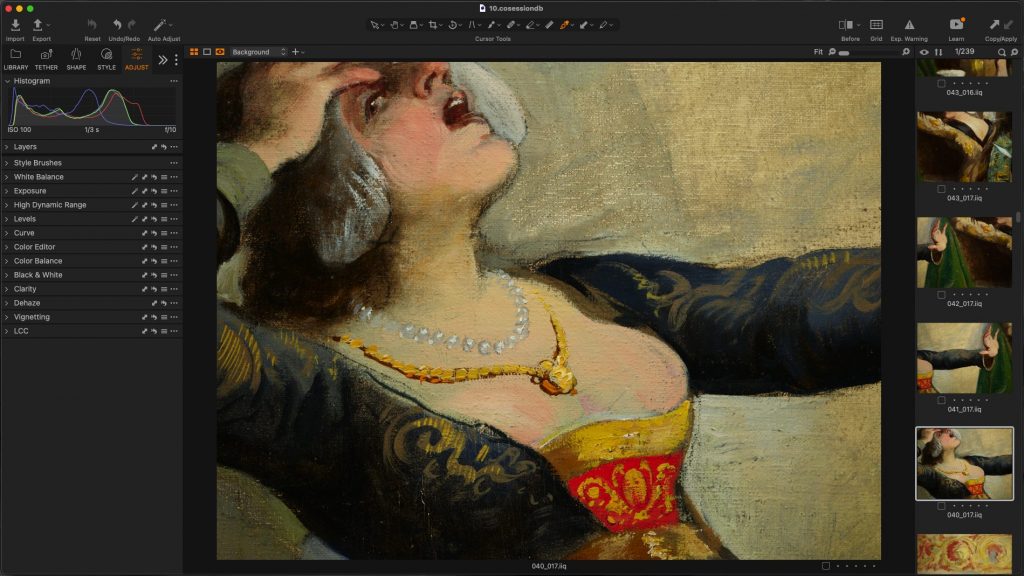Toggle Before view comparison

[846, 25]
